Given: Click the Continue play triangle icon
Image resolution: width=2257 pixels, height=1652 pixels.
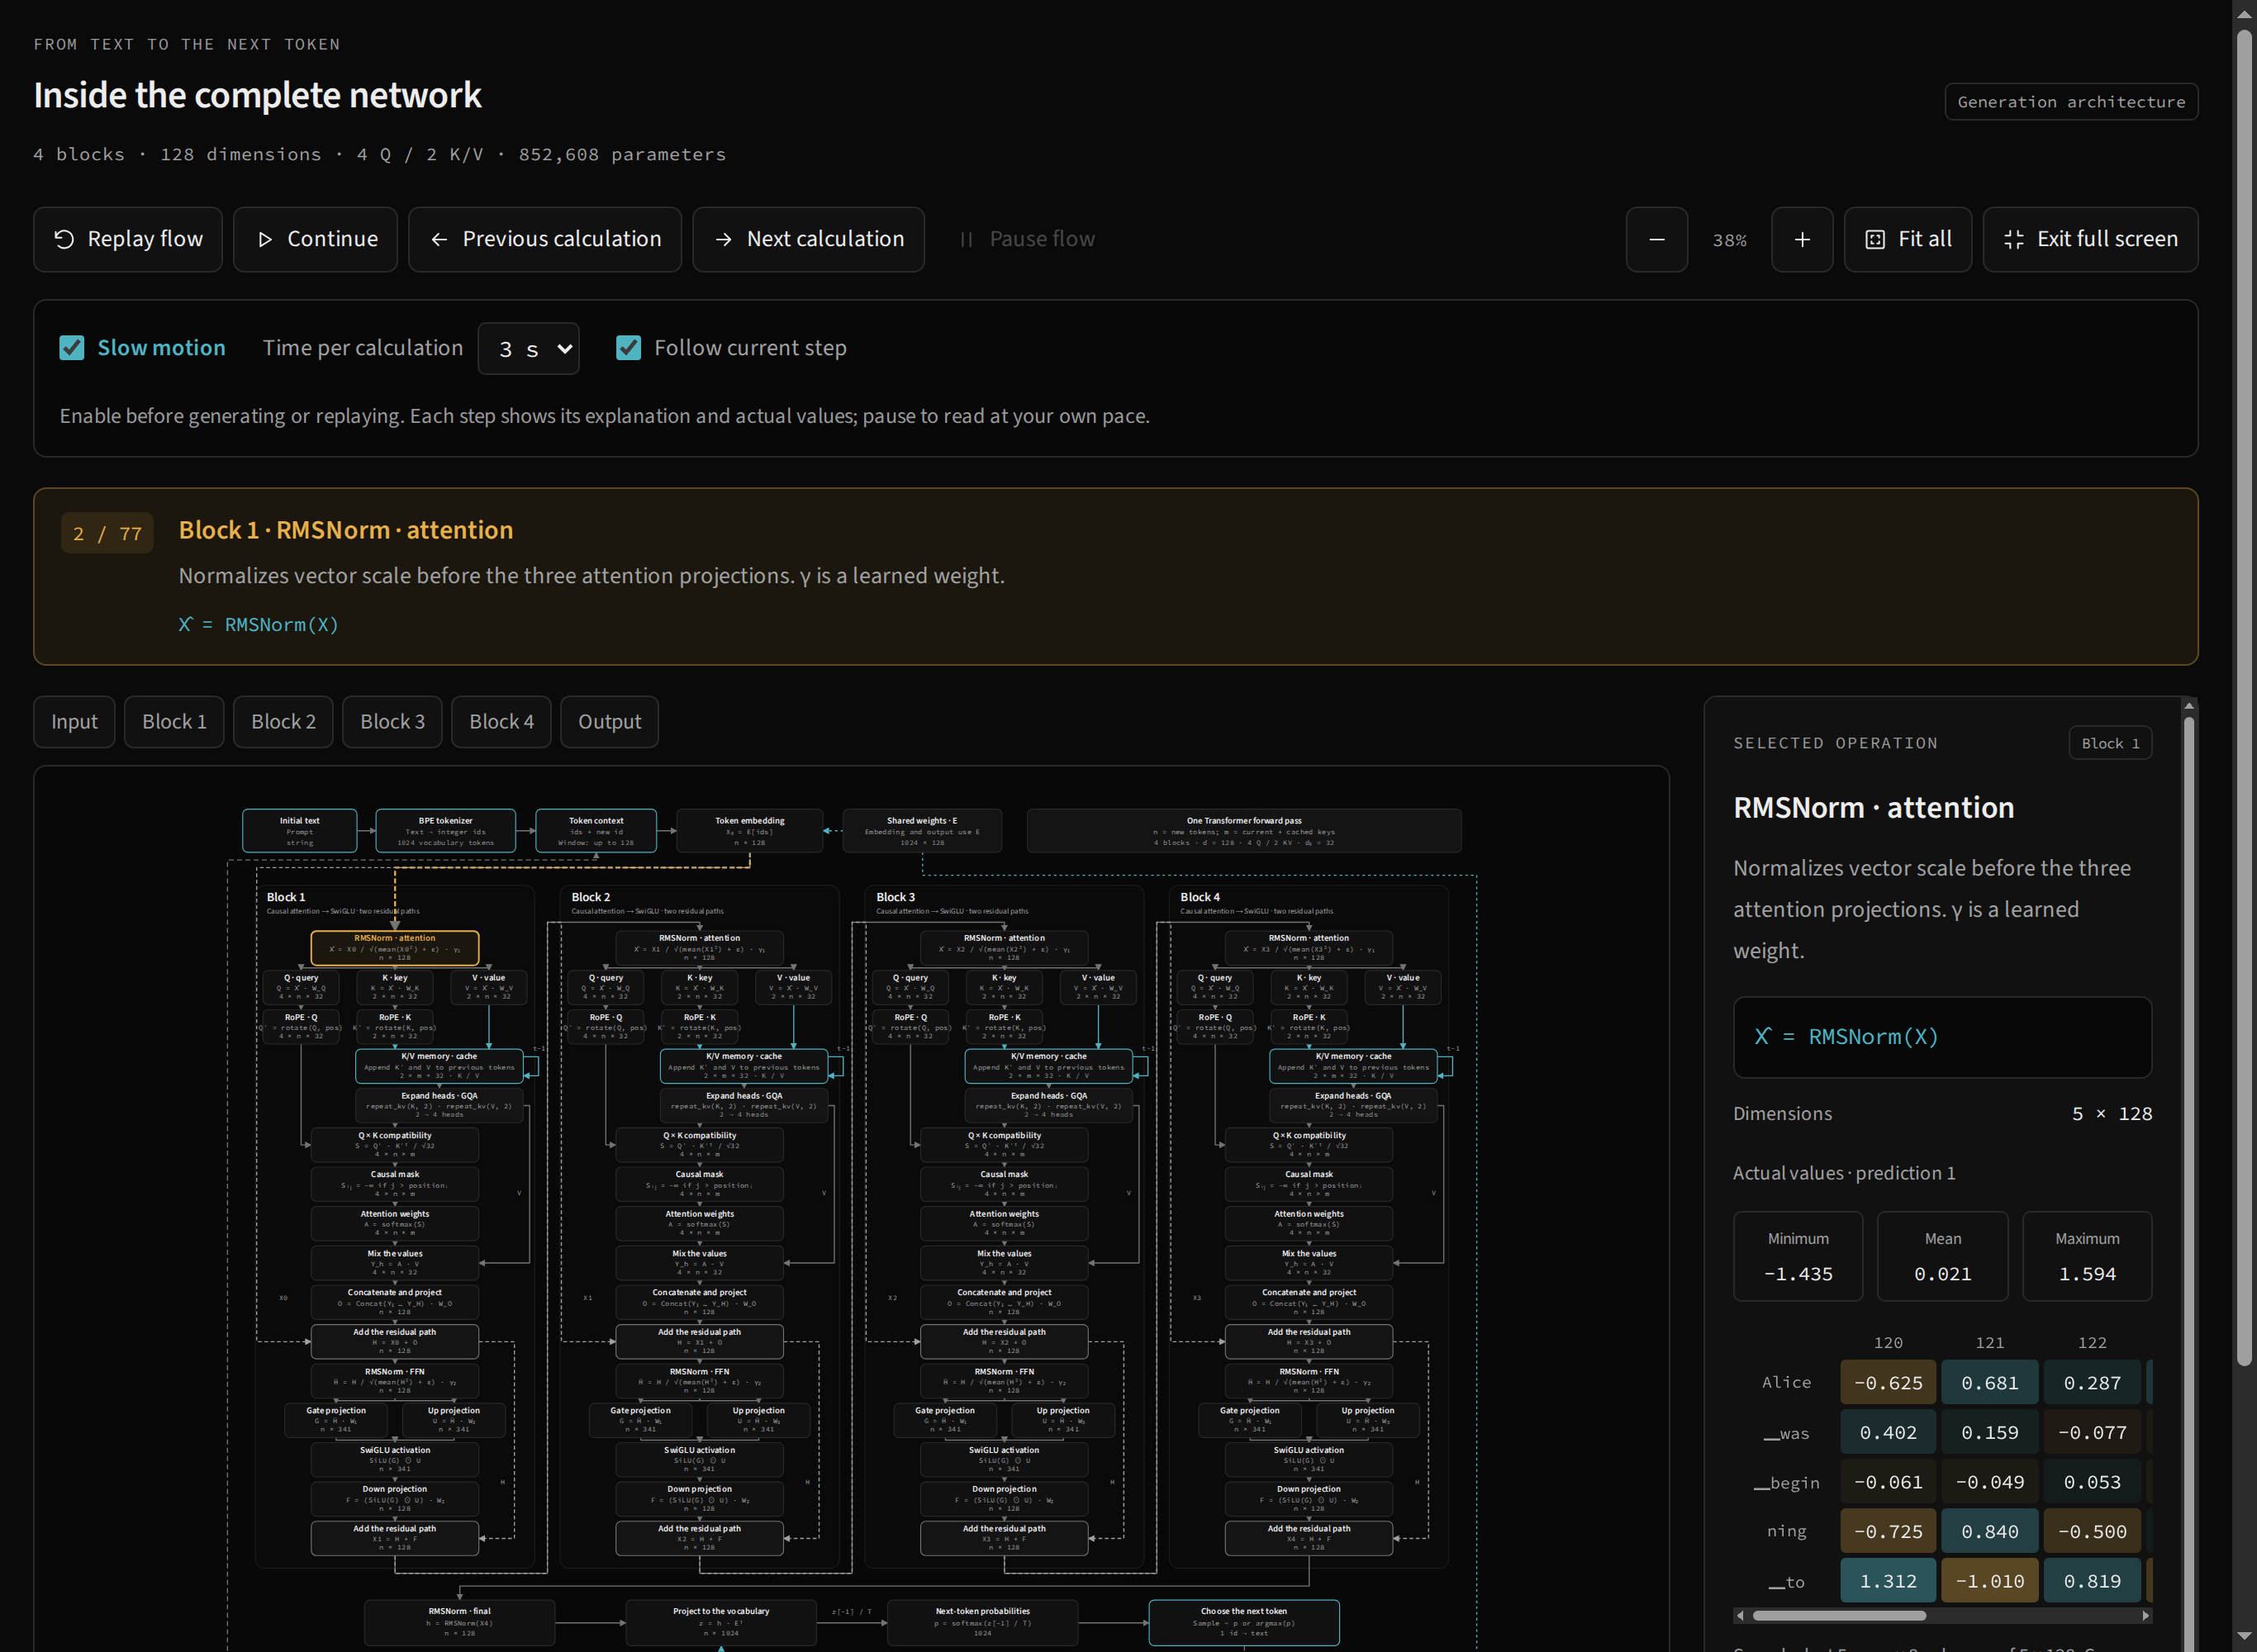Looking at the screenshot, I should pyautogui.click(x=265, y=239).
